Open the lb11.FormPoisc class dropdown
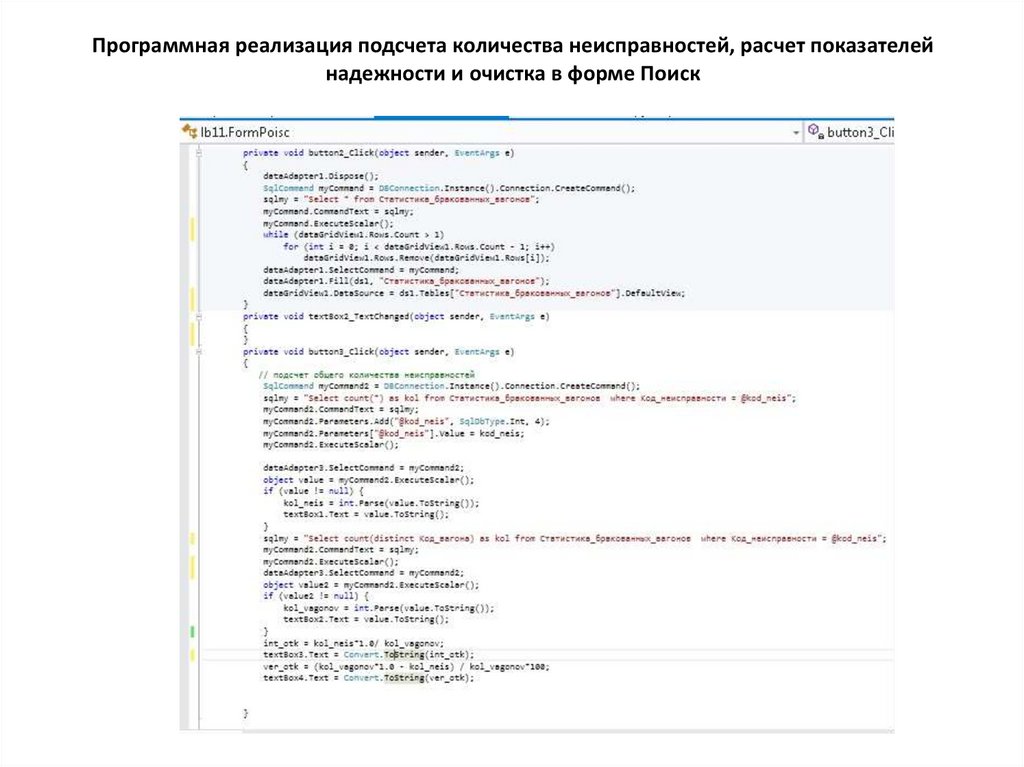 click(x=491, y=132)
